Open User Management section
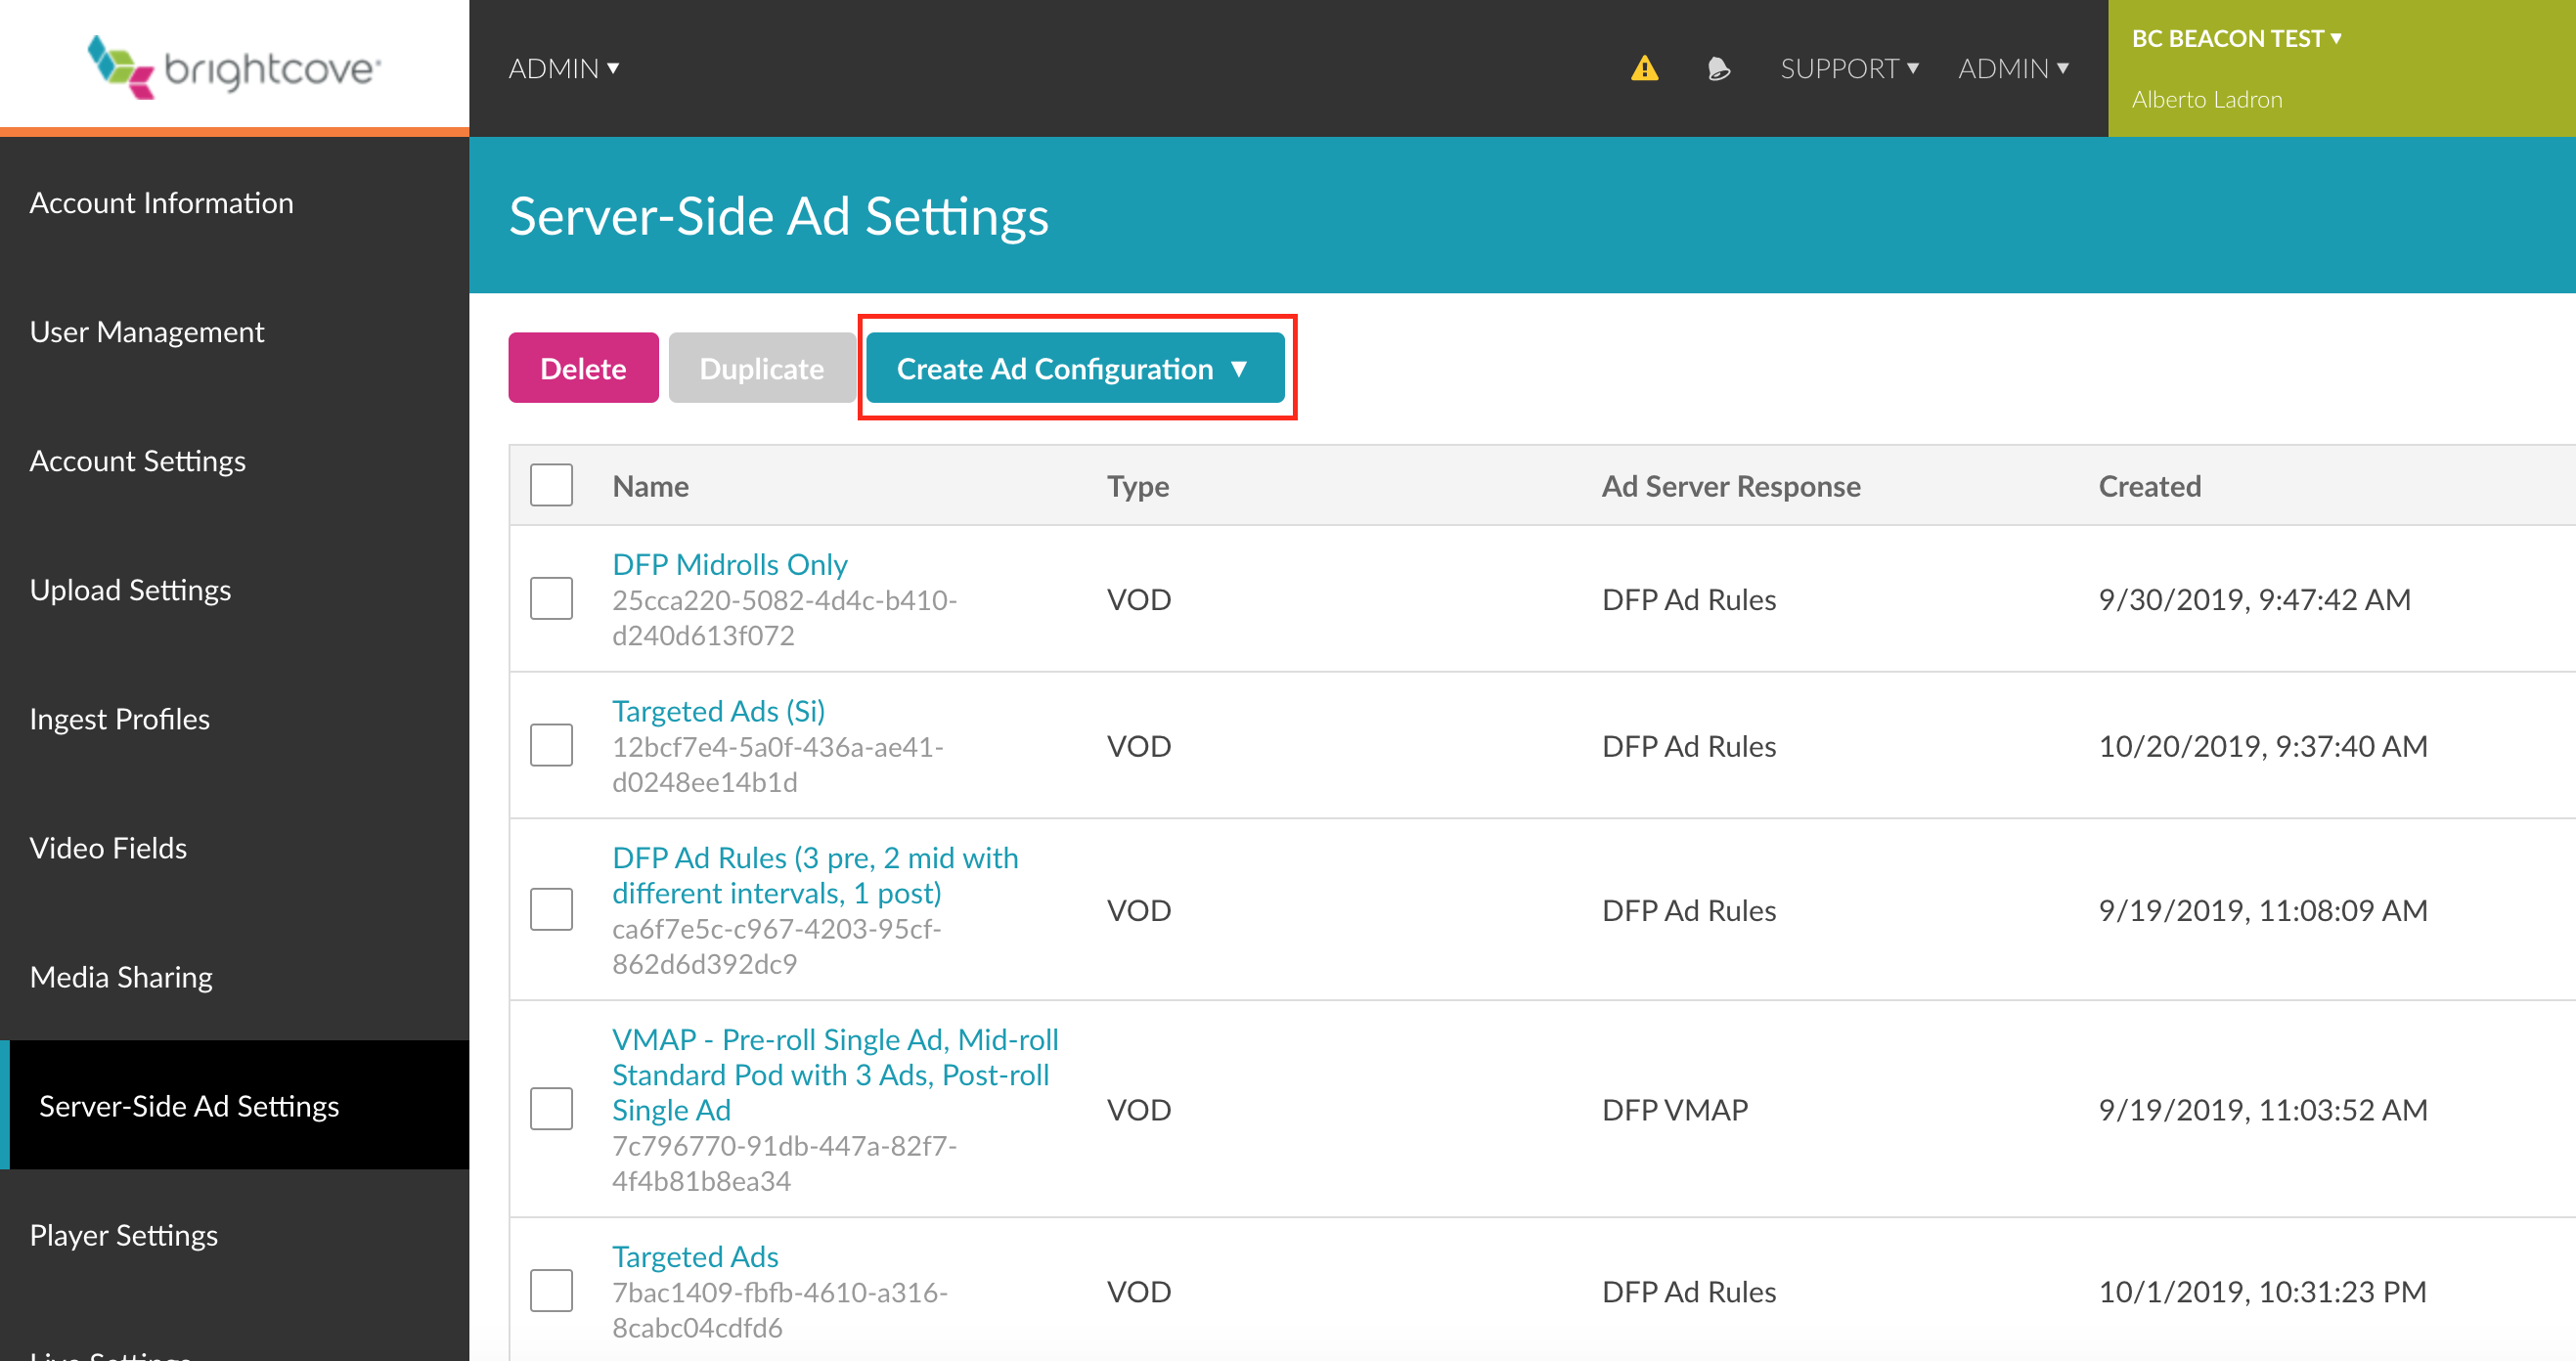Viewport: 2576px width, 1361px height. [x=146, y=331]
